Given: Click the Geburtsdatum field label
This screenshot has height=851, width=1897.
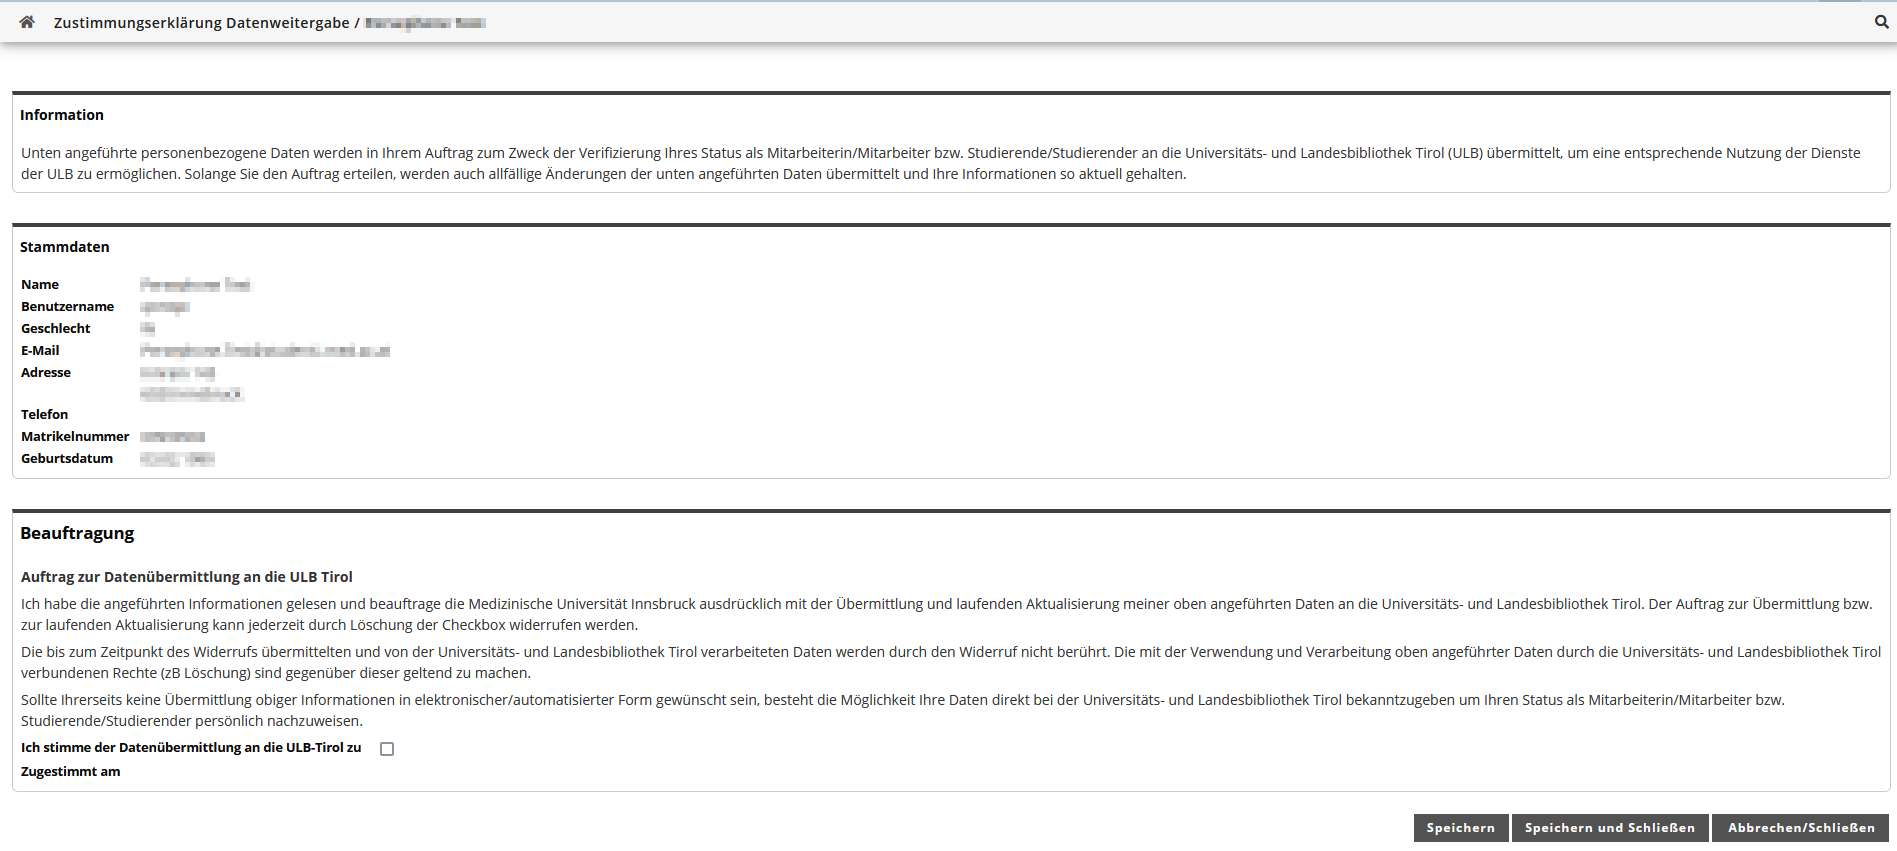Looking at the screenshot, I should point(67,459).
